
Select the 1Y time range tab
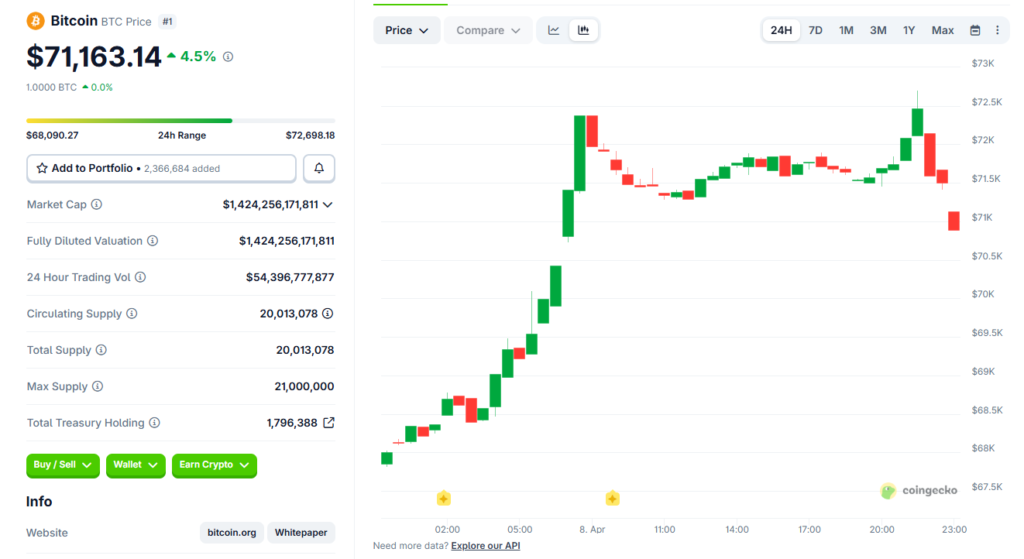[909, 30]
